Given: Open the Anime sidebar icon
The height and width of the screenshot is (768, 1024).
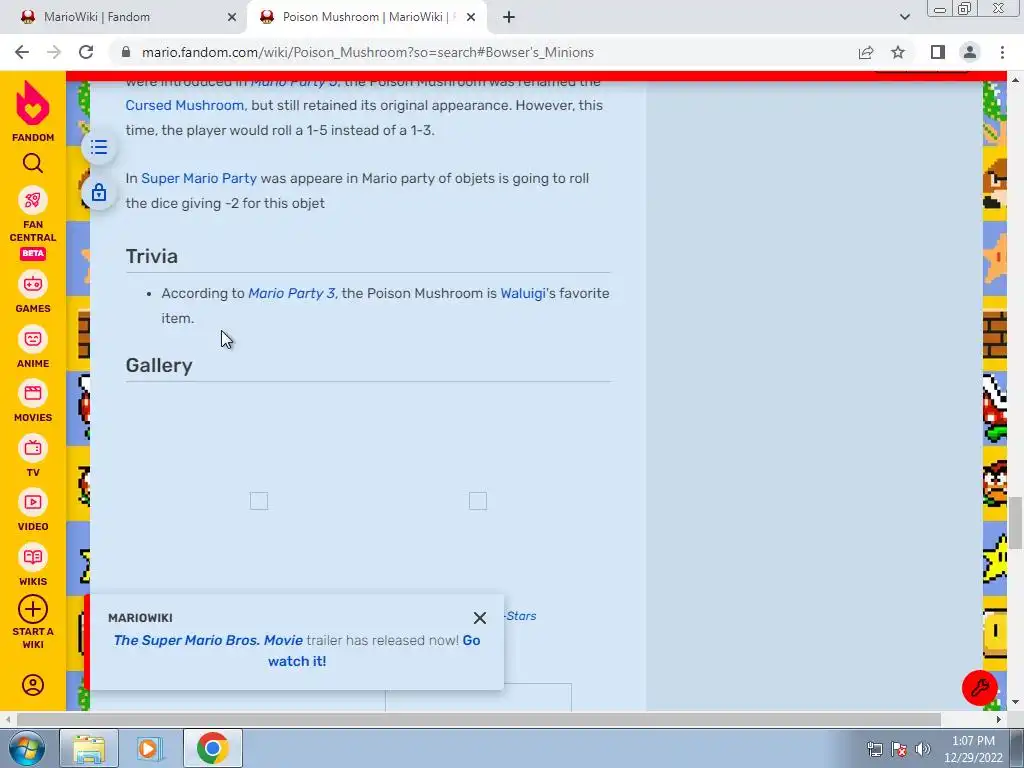Looking at the screenshot, I should click(33, 339).
